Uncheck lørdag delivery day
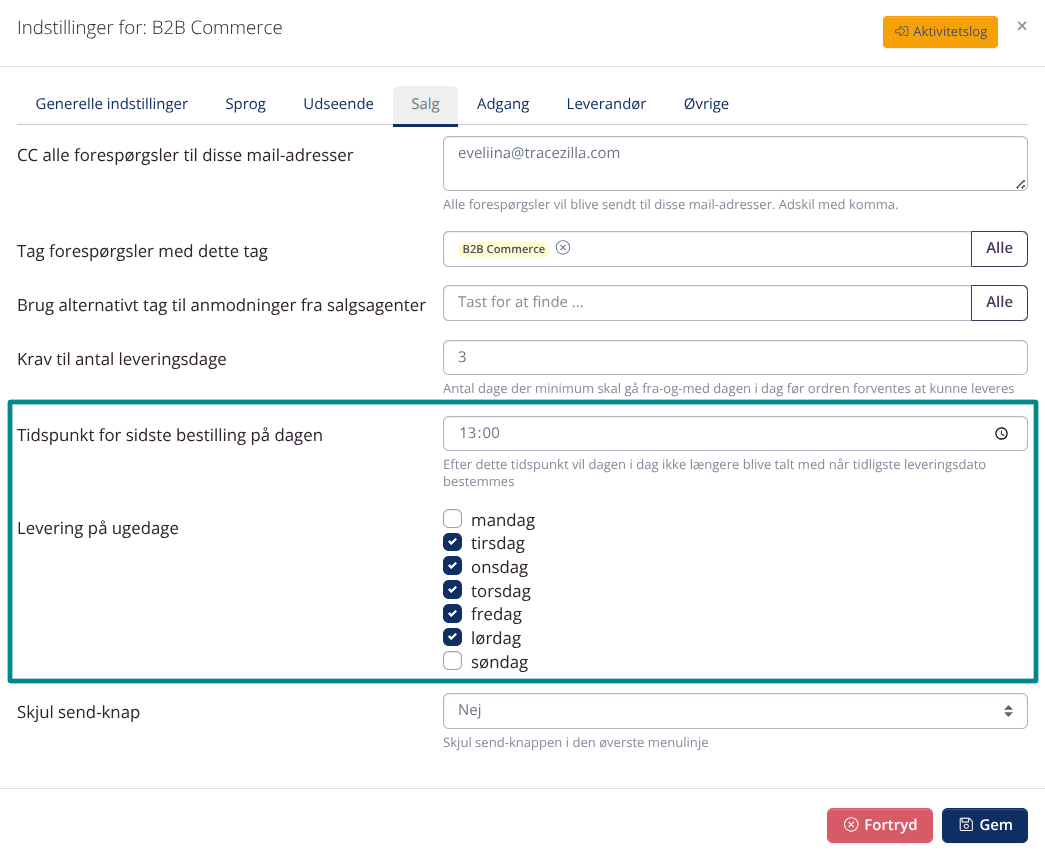The image size is (1045, 858). [453, 637]
